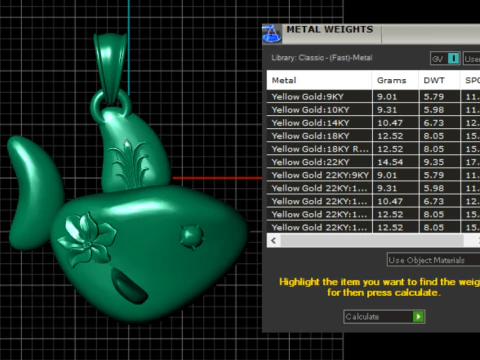Select the Yellow Gold 22KY:9KY row
480x360 pixels.
tap(373, 175)
